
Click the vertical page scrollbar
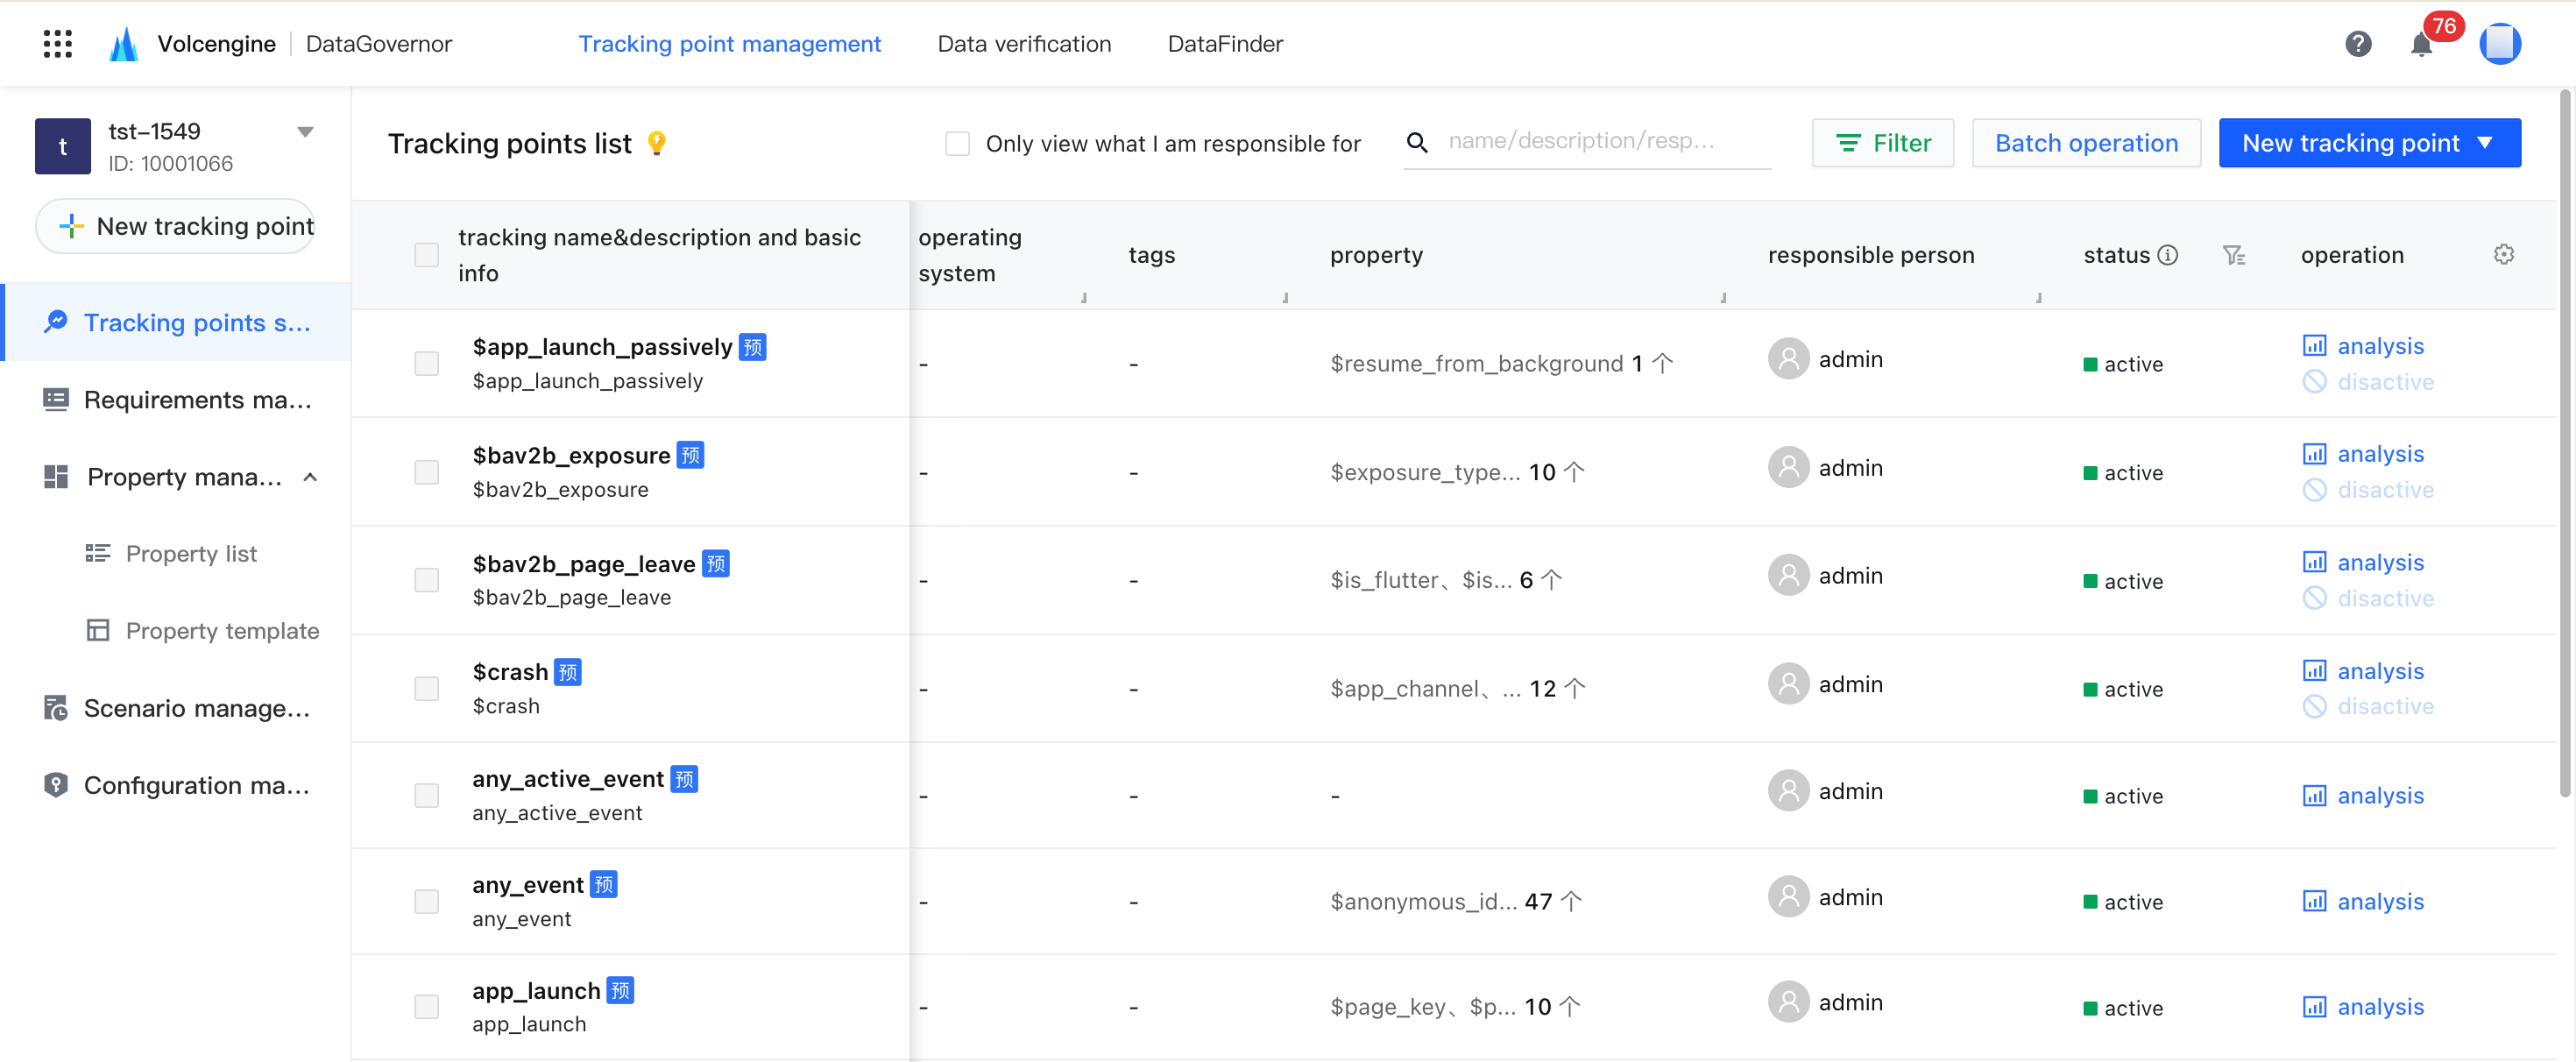tap(2566, 445)
